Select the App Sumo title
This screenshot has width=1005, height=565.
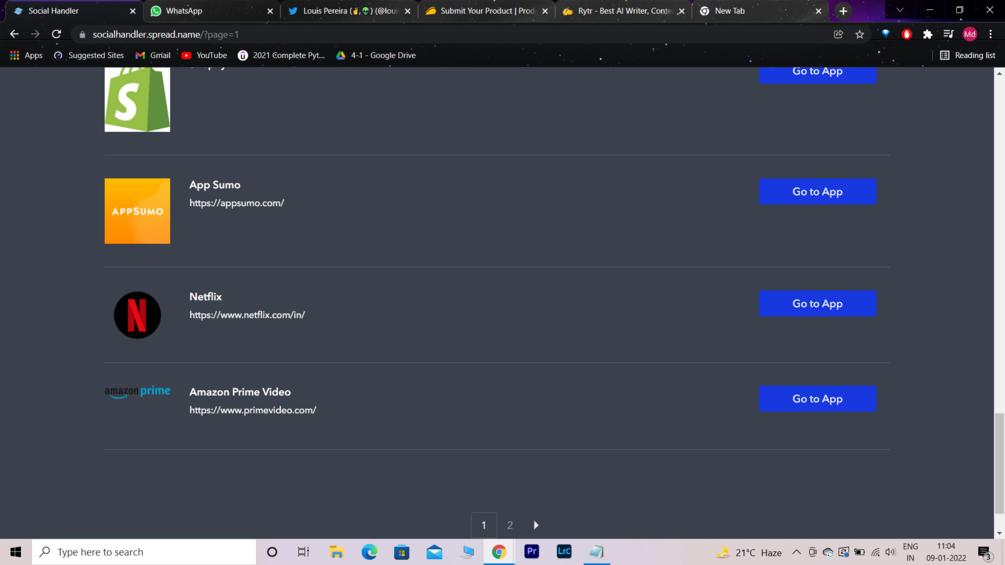(215, 184)
